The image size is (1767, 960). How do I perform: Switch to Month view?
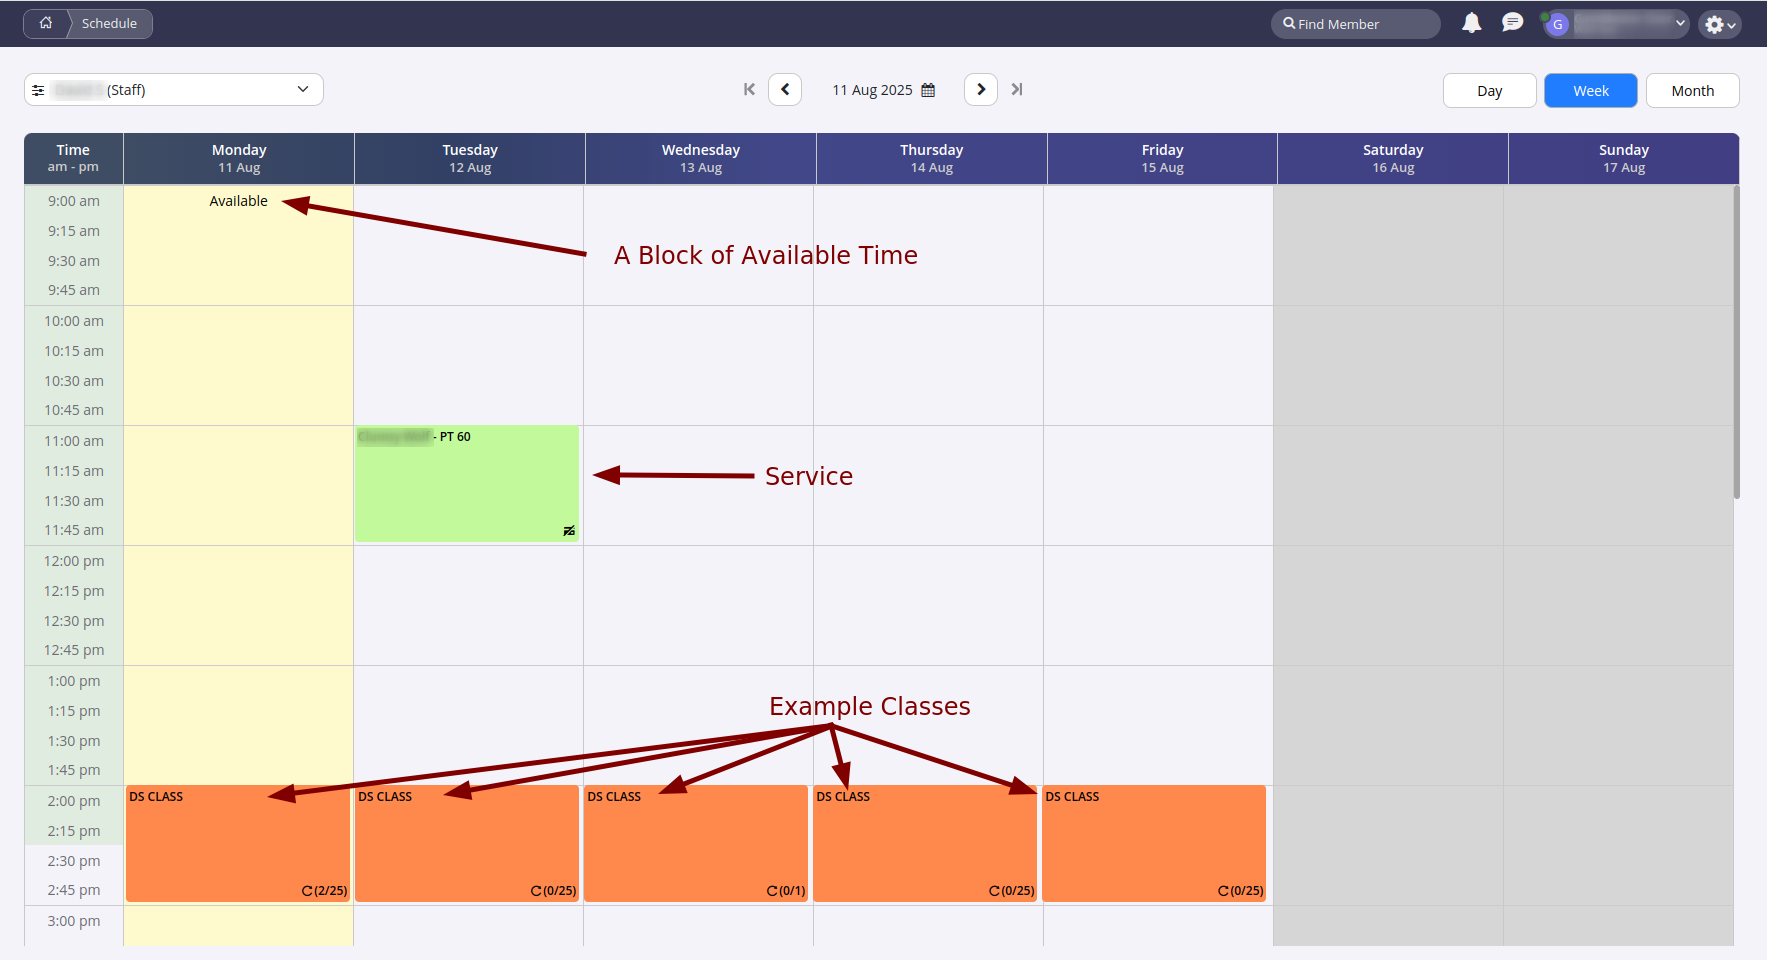(1692, 91)
